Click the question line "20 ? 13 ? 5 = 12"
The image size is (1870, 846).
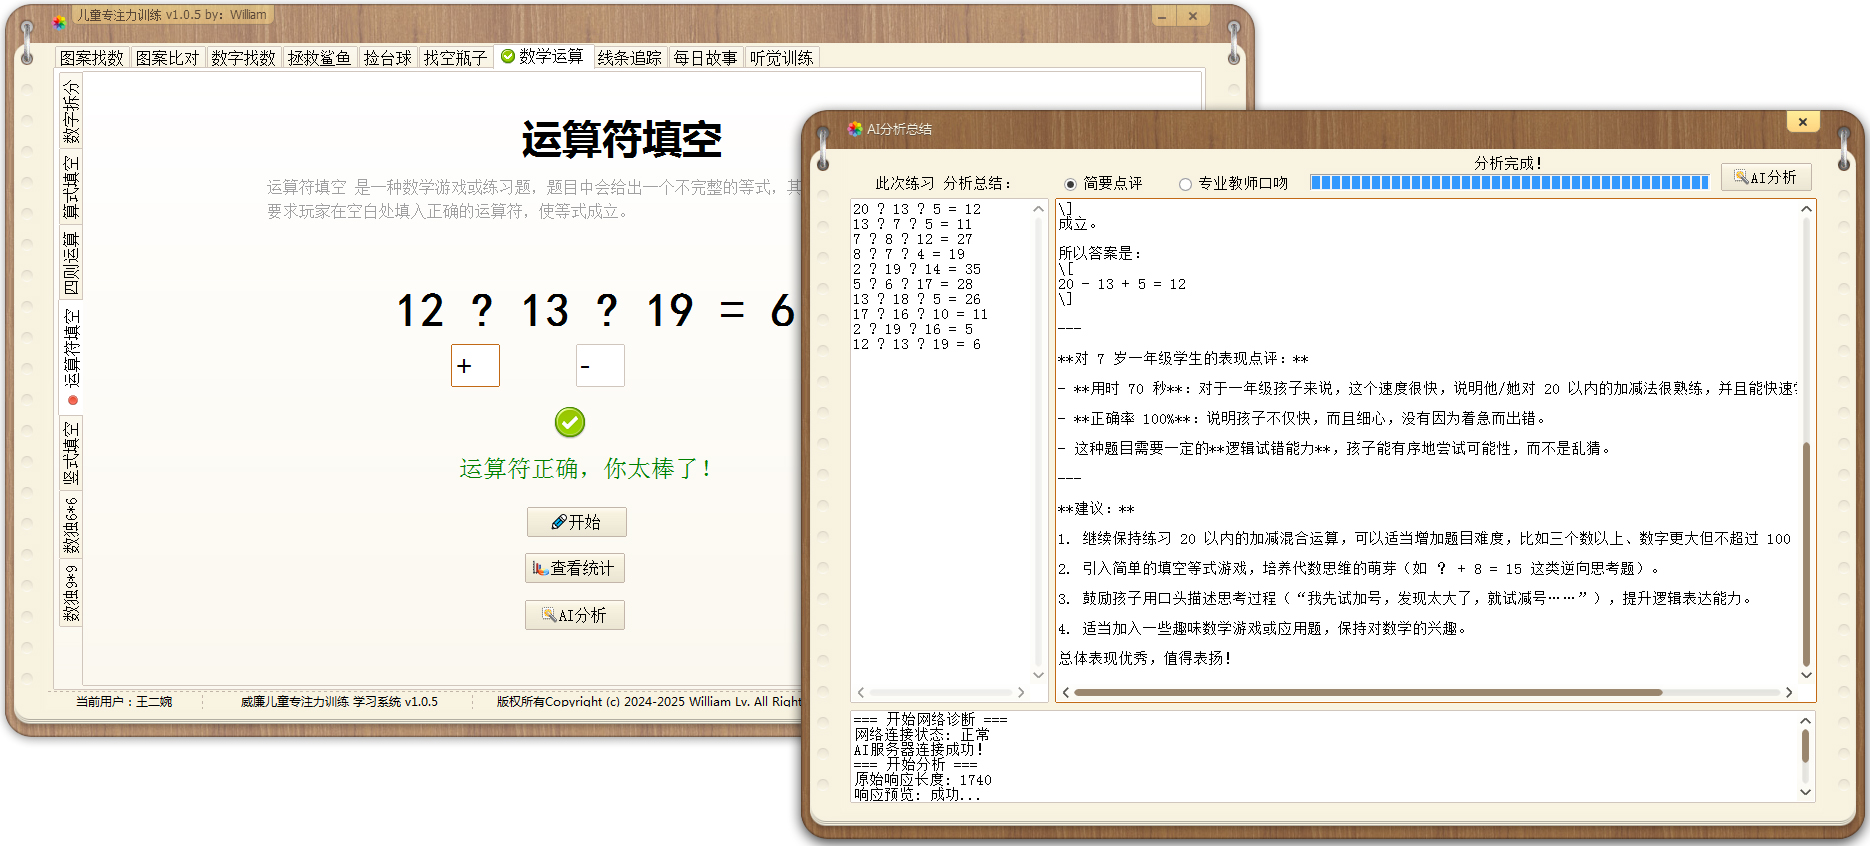click(x=917, y=209)
